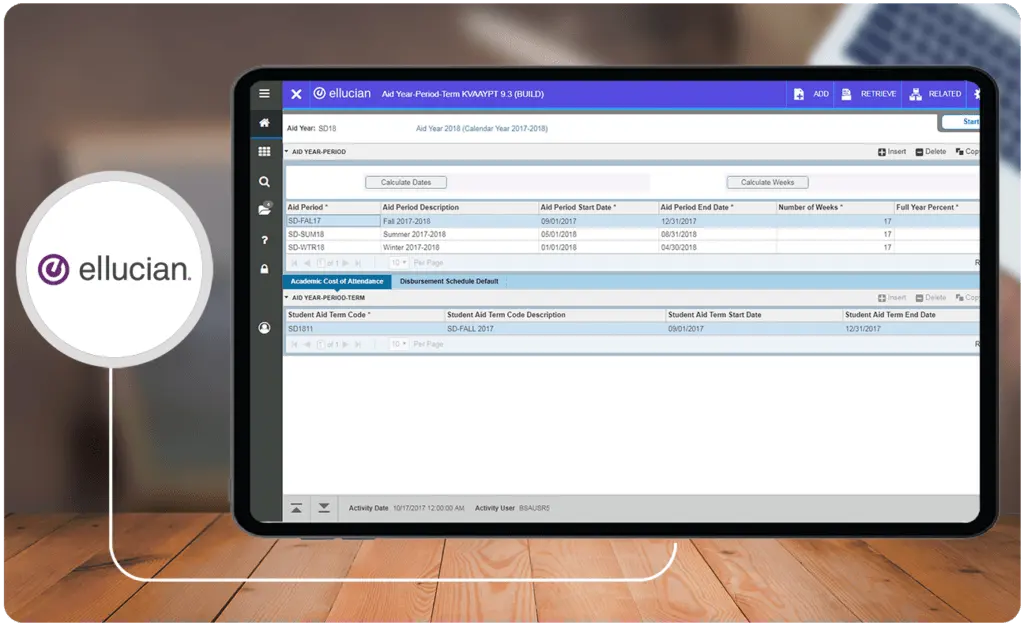Click the lock sign-out icon in sidebar
The height and width of the screenshot is (626, 1024).
tap(264, 269)
